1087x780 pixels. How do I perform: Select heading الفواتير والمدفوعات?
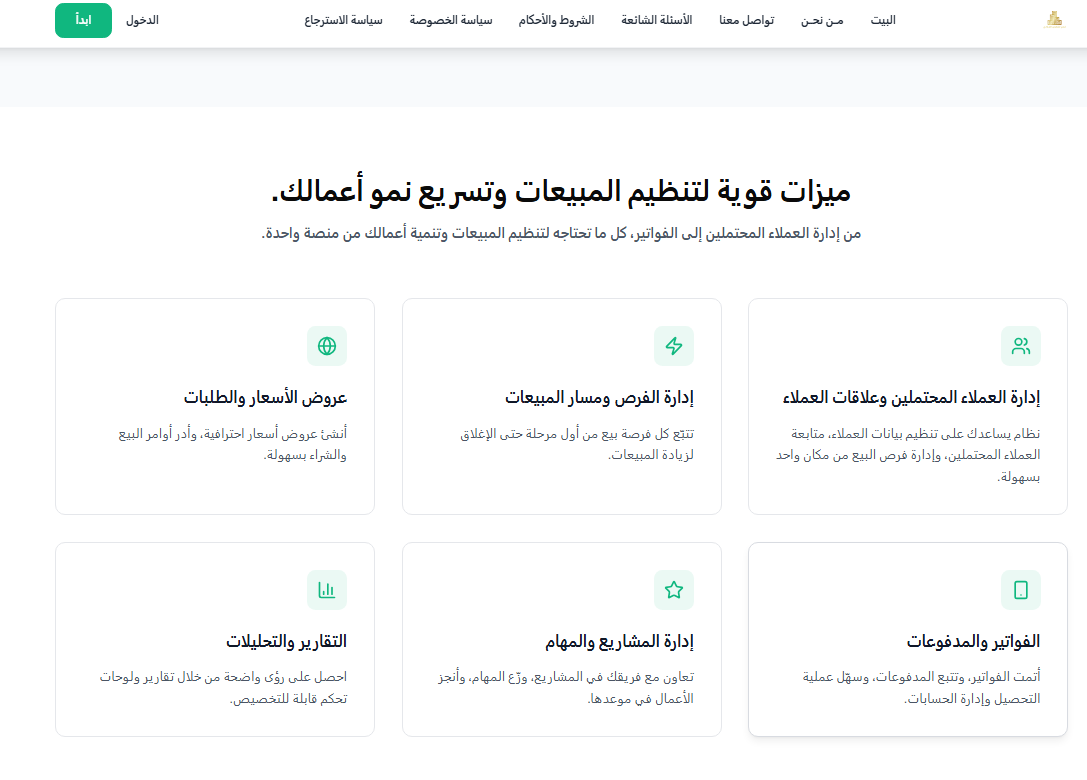[x=973, y=641]
